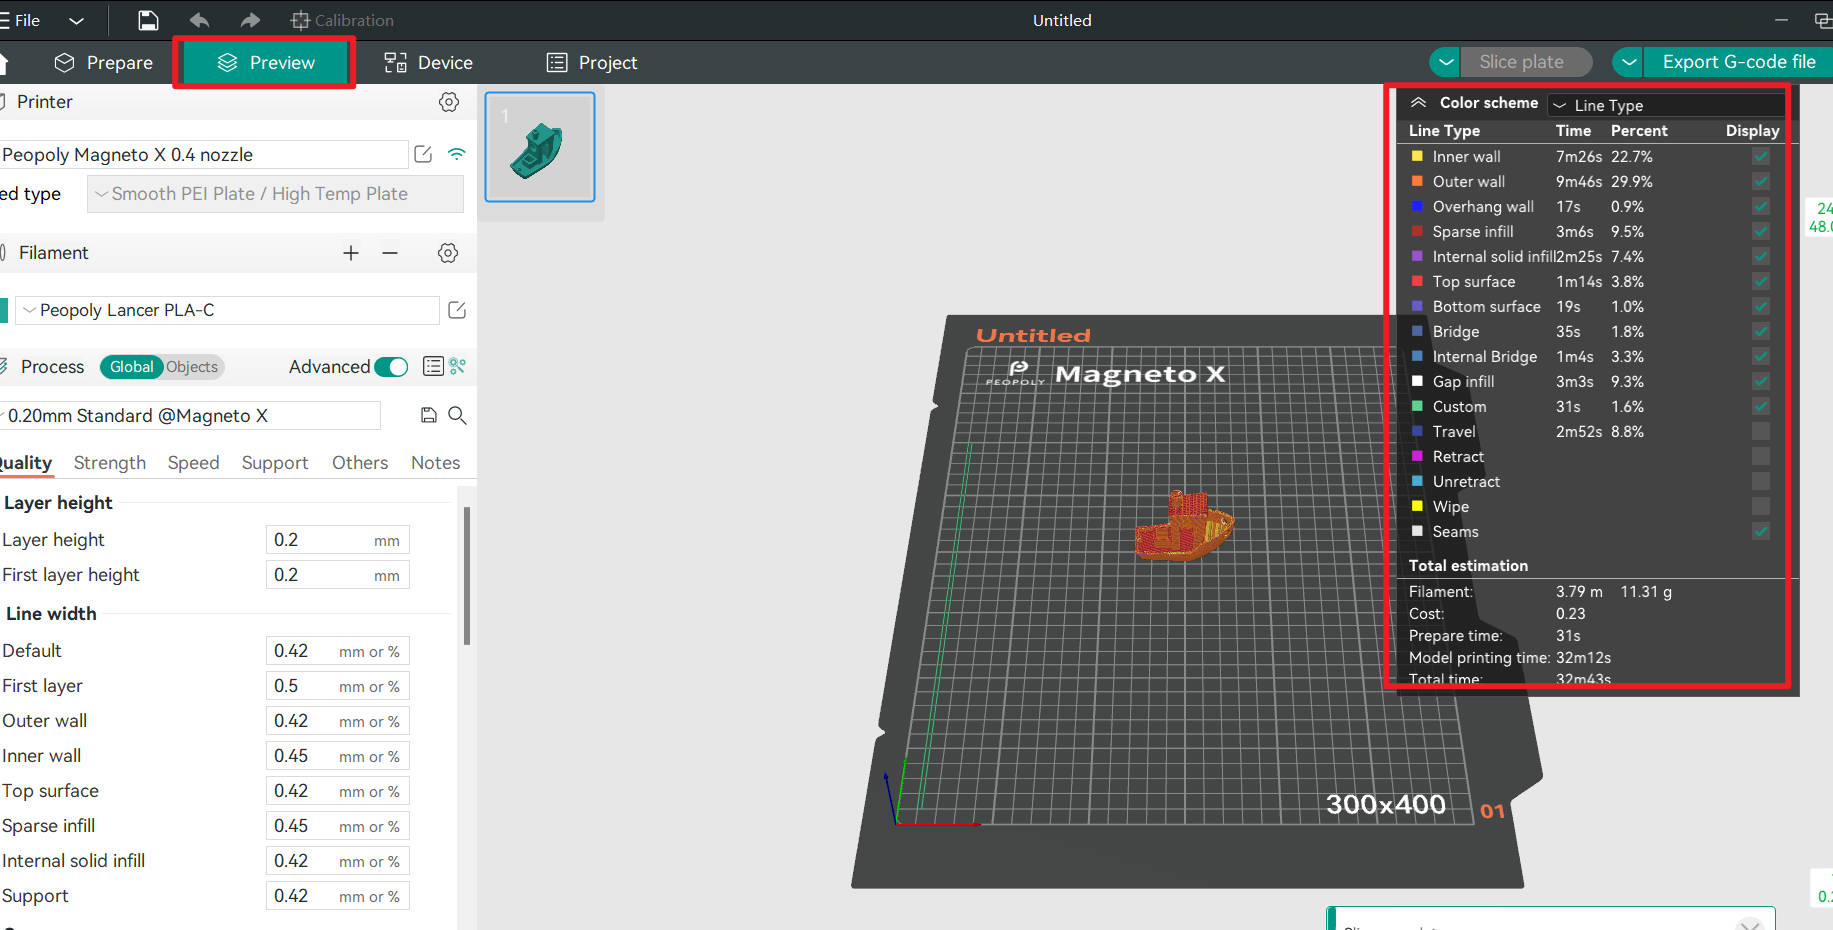The image size is (1833, 930).
Task: Click the redo arrow icon
Action: click(250, 20)
